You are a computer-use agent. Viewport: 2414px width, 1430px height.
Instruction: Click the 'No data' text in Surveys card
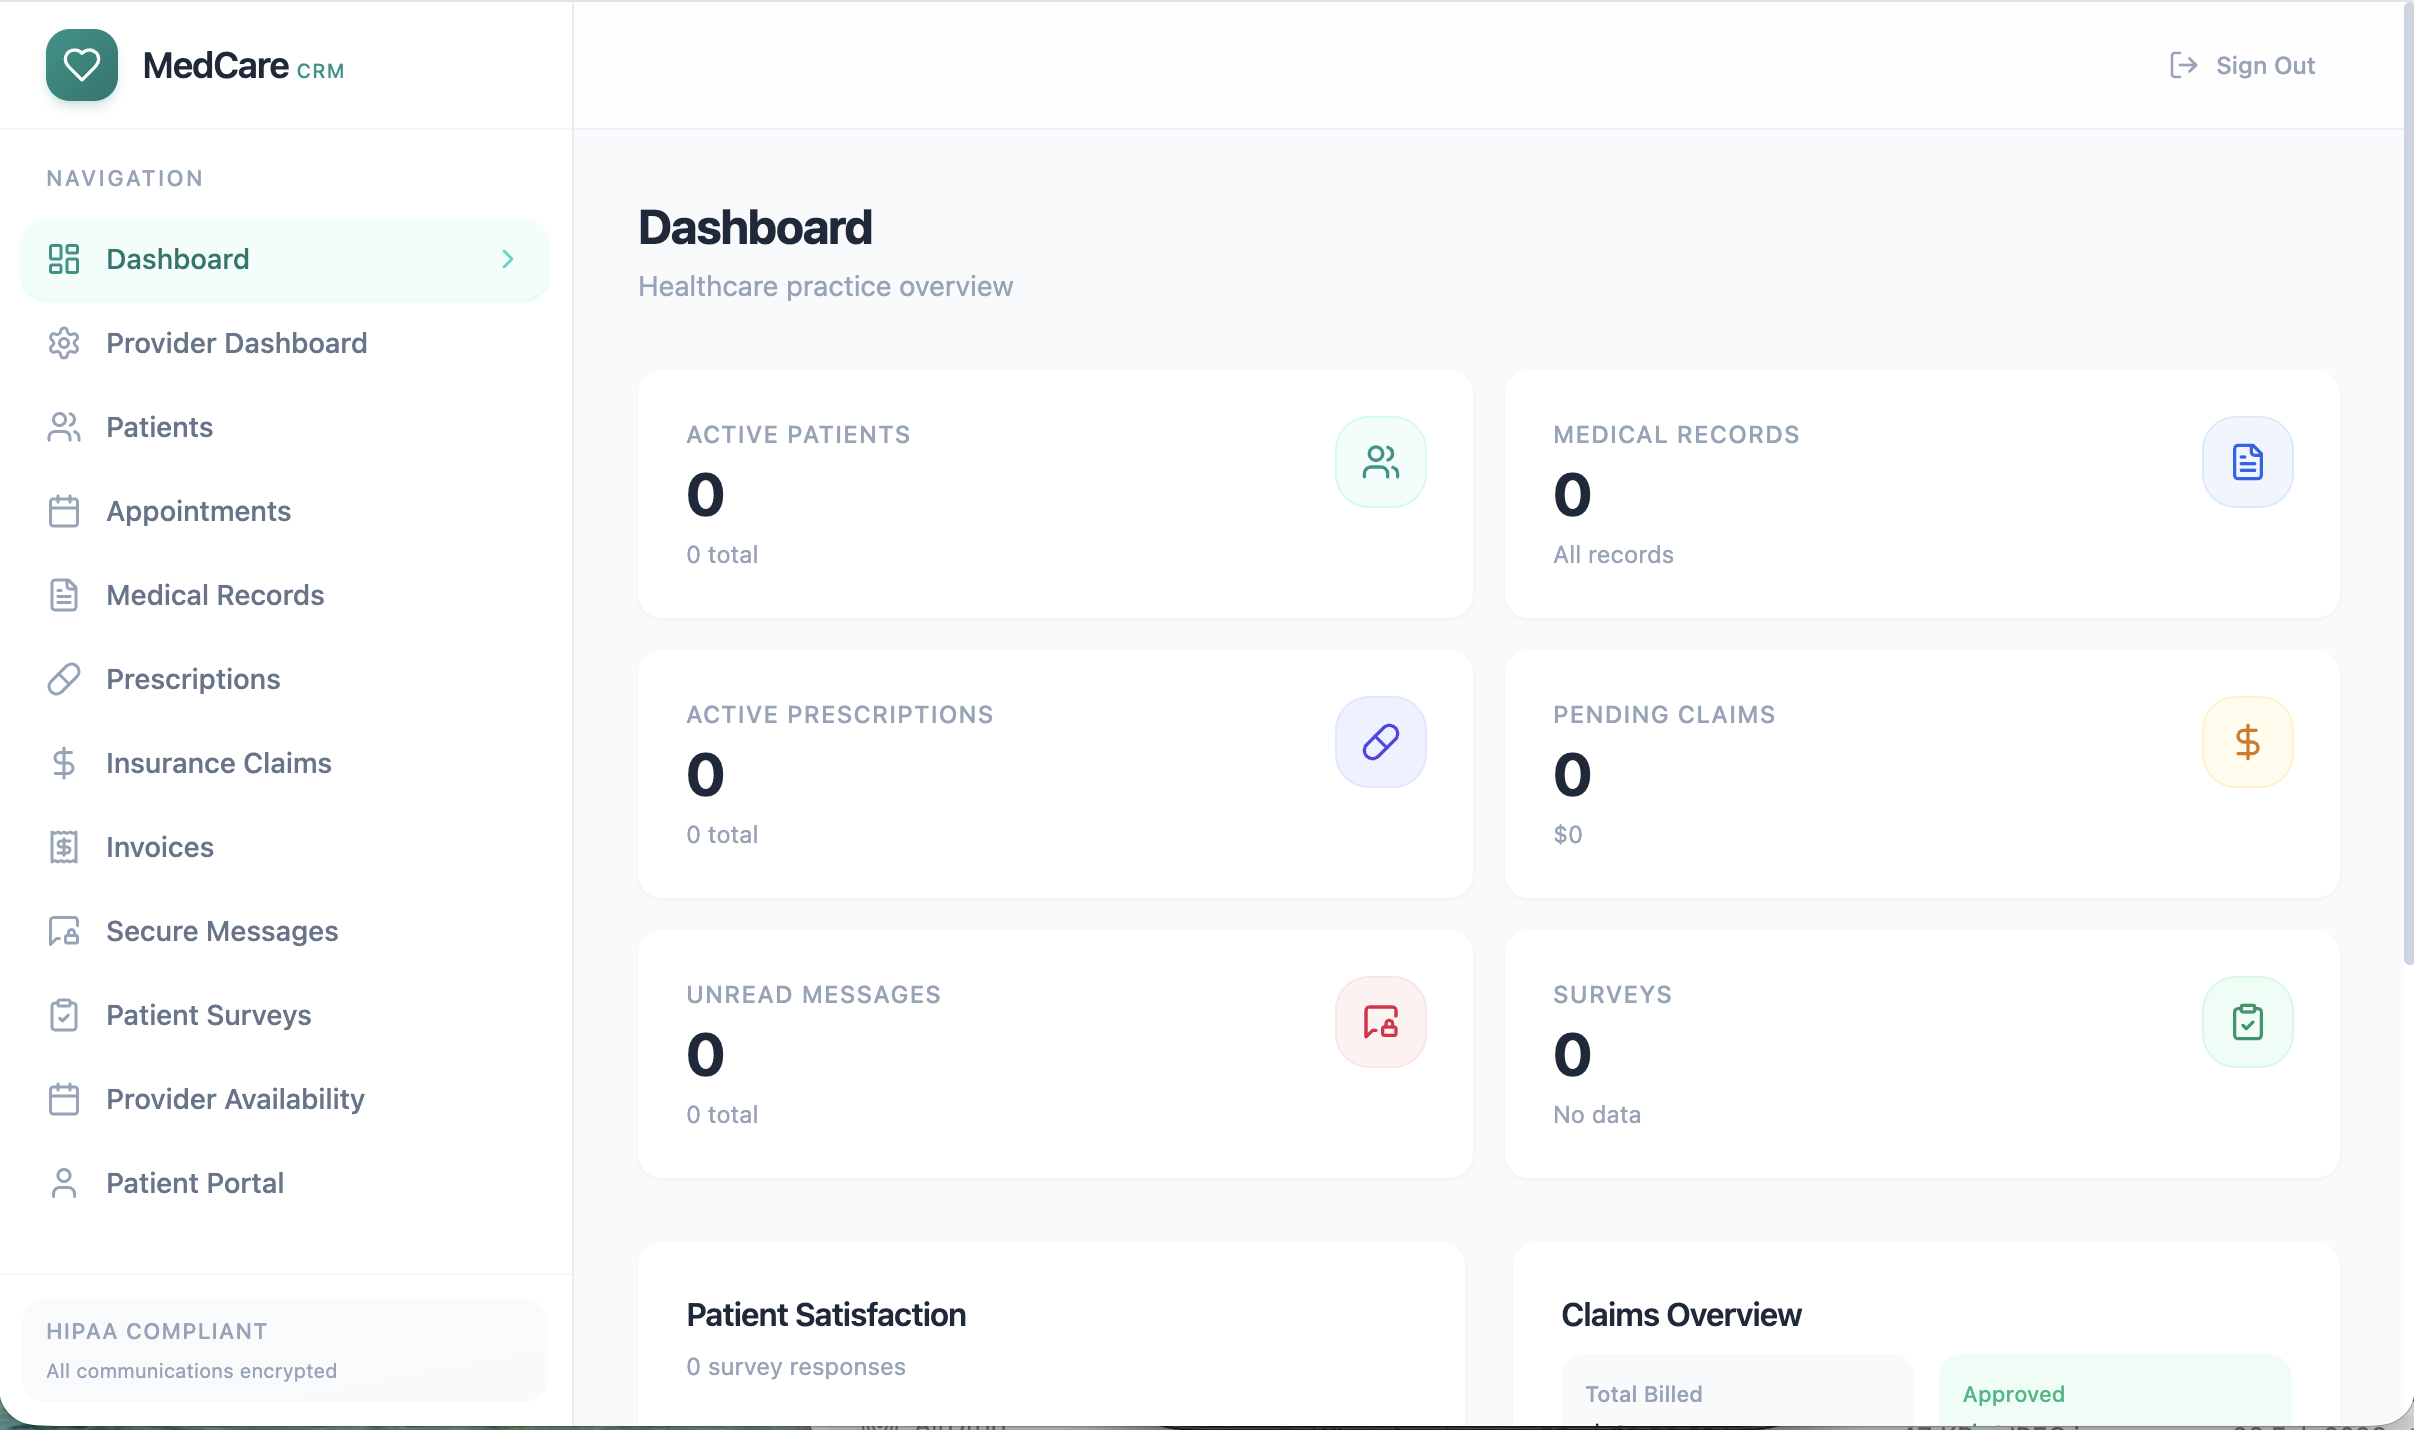click(x=1597, y=1114)
